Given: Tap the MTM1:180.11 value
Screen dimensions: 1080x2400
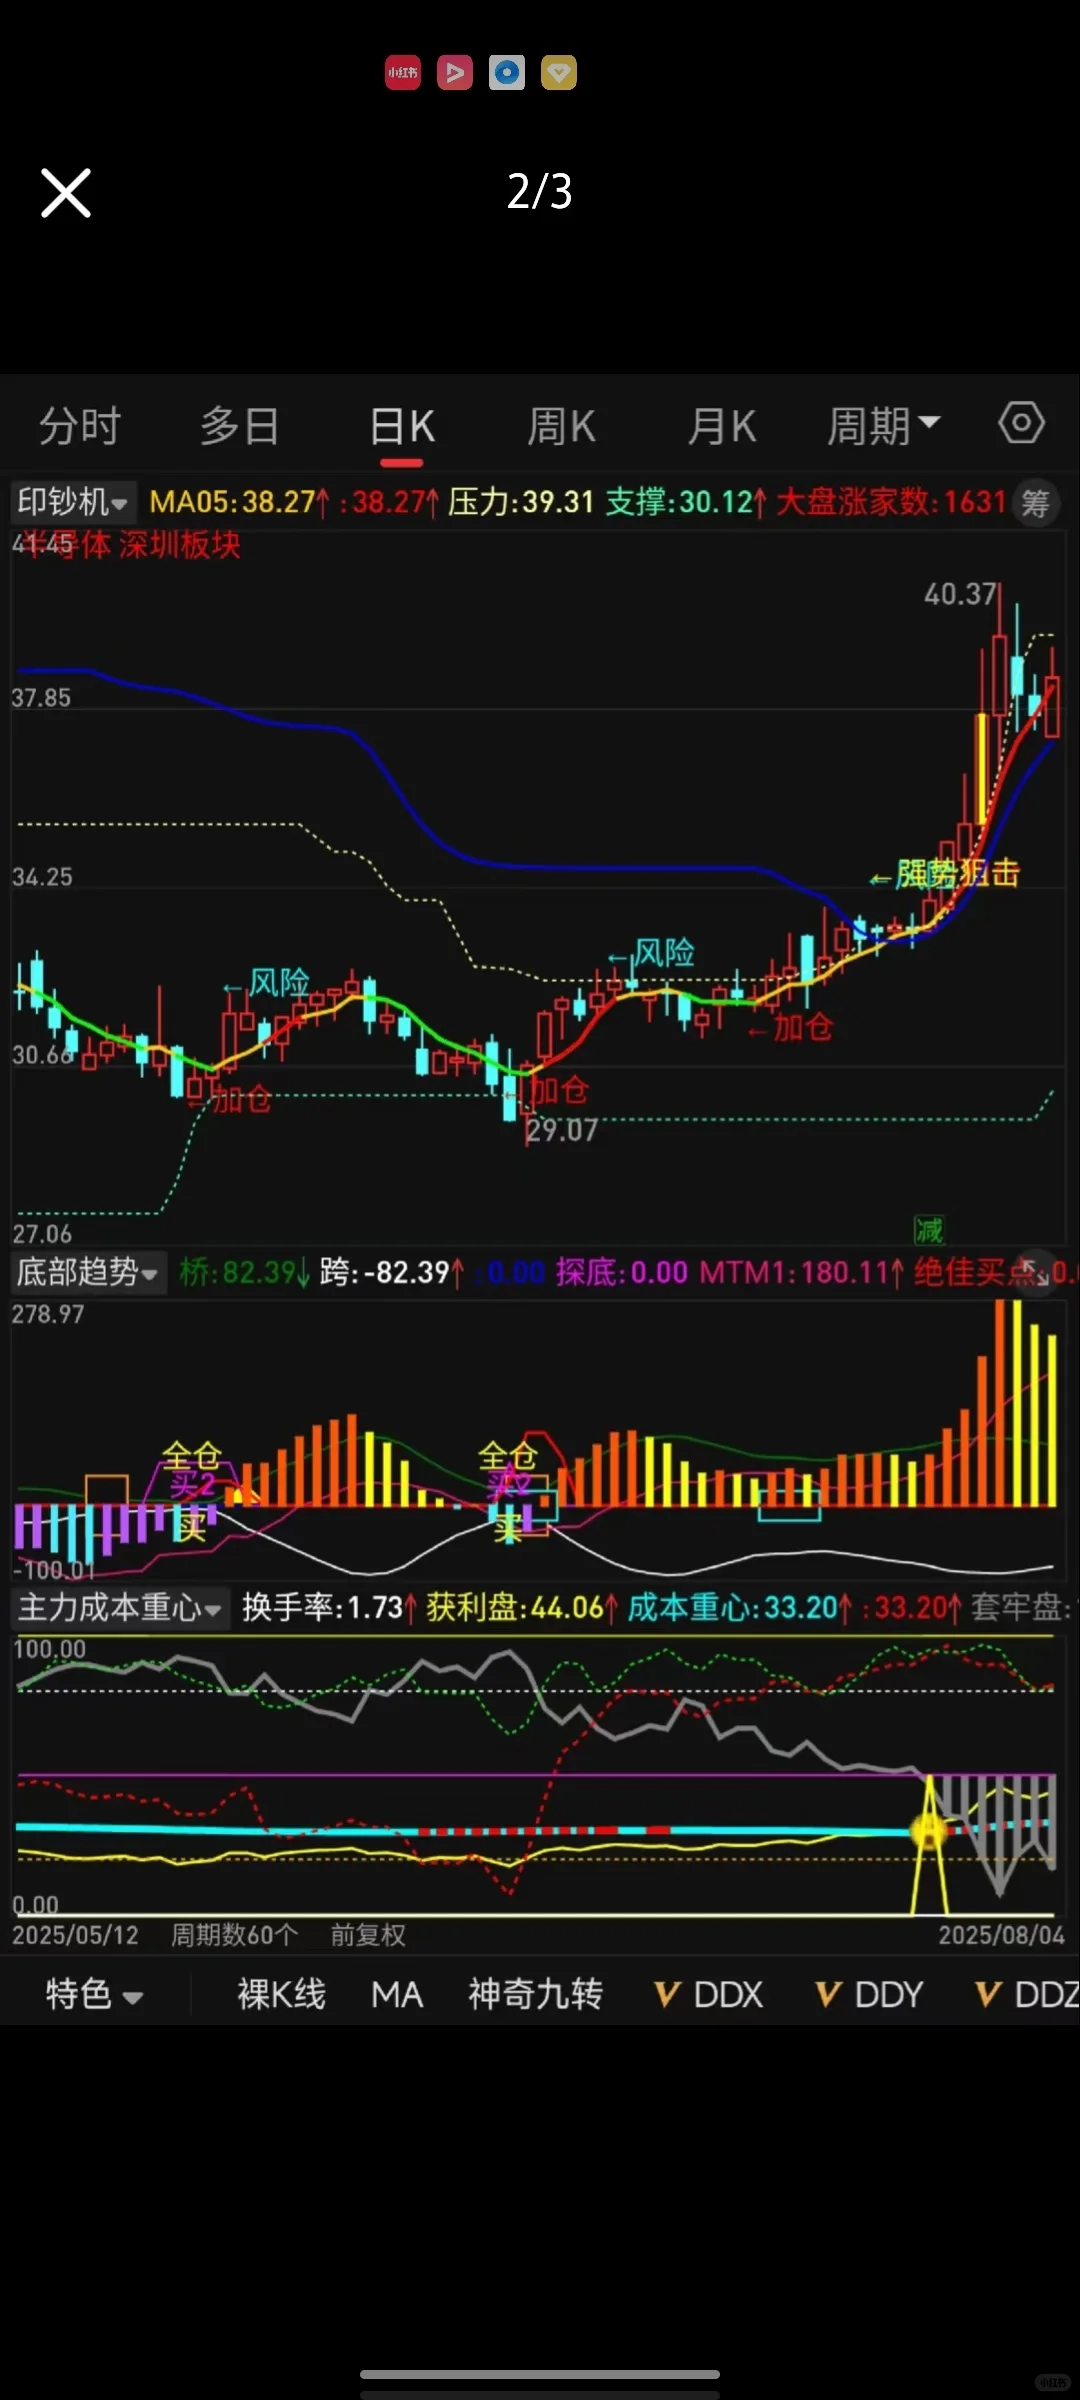Looking at the screenshot, I should (x=802, y=1273).
